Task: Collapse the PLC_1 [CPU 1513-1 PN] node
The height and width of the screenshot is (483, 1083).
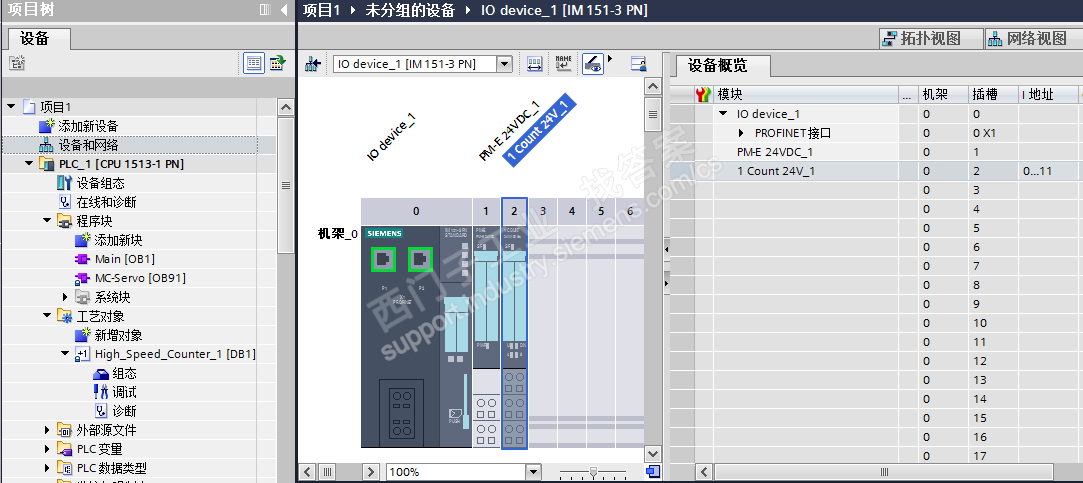Action: pyautogui.click(x=30, y=164)
